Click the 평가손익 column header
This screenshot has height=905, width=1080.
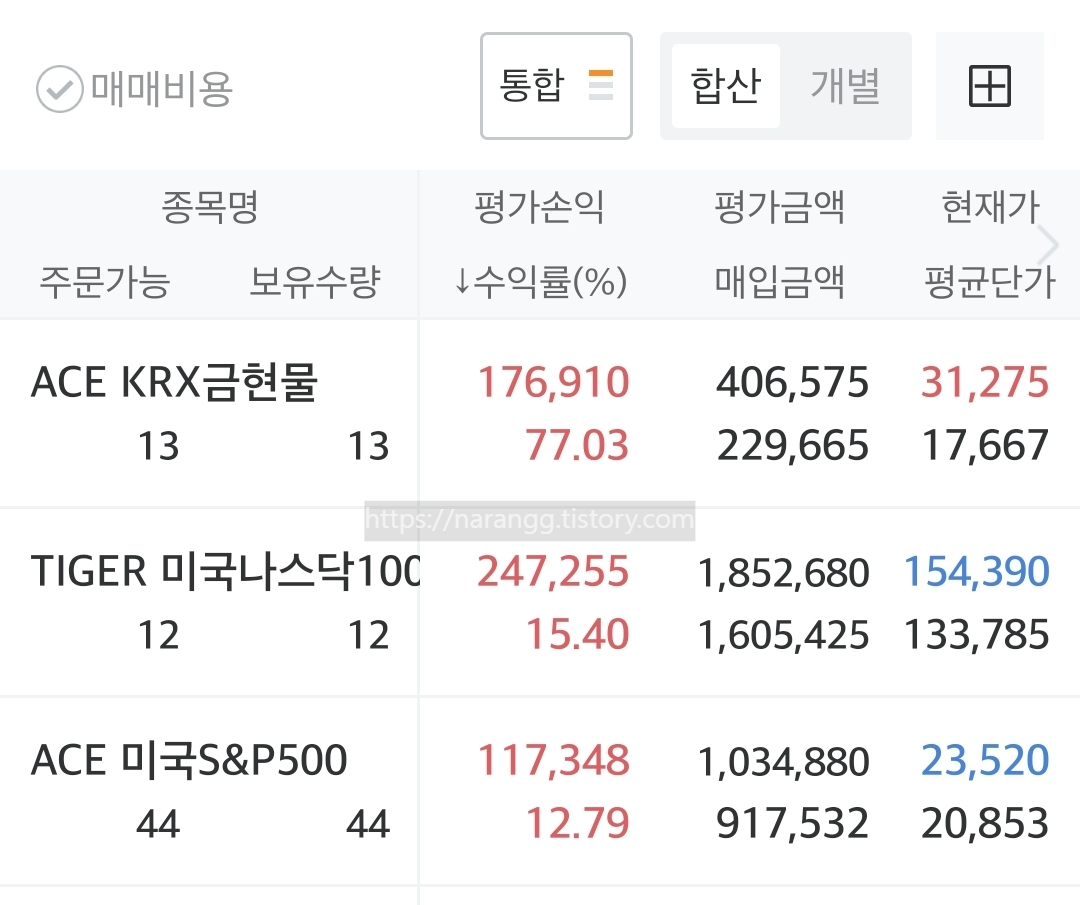coord(539,207)
